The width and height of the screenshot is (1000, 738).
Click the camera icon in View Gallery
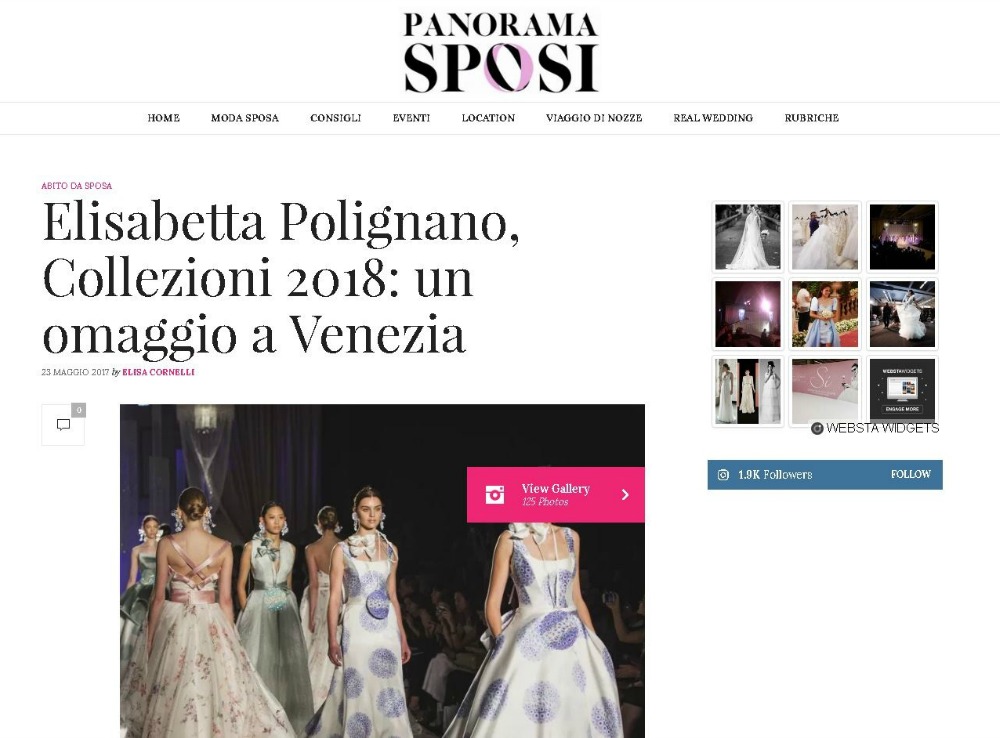click(495, 494)
